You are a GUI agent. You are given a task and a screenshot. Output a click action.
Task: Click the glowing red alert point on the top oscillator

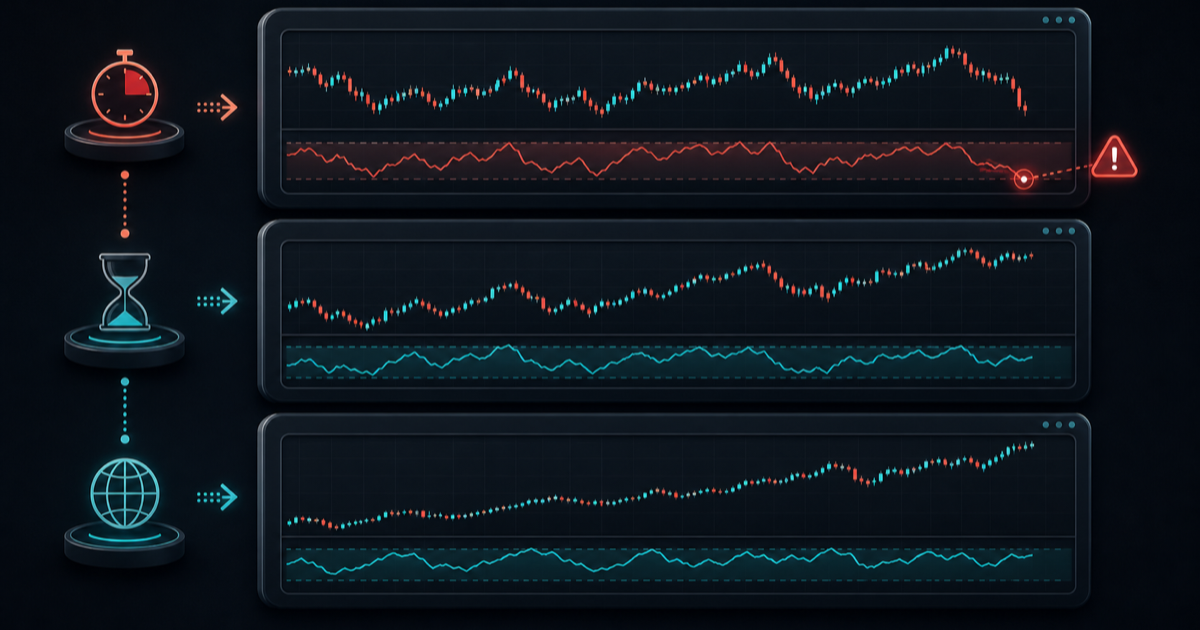point(1023,179)
